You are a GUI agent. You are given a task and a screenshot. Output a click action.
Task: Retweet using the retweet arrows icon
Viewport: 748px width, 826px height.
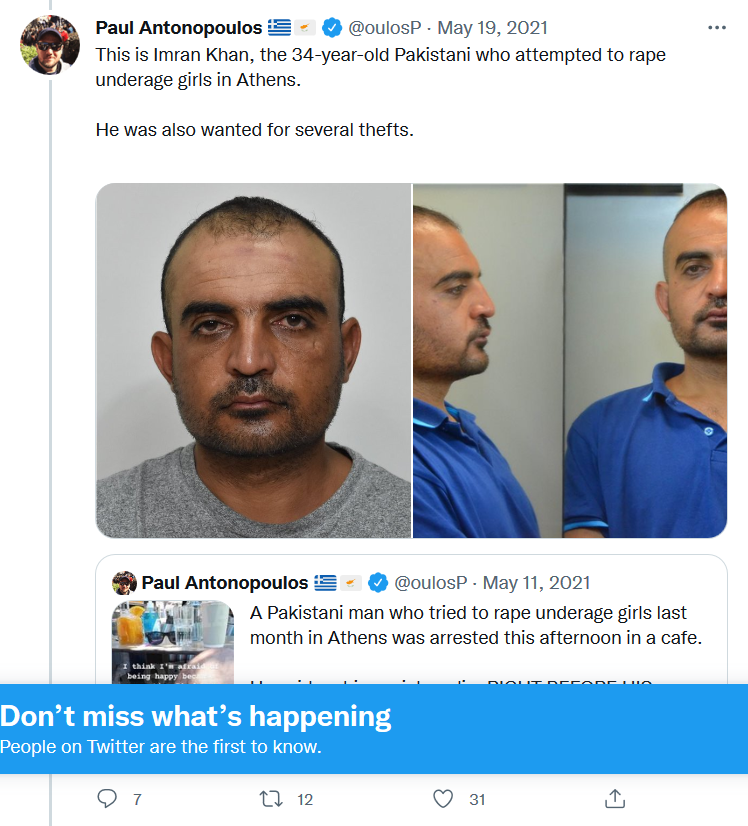point(271,799)
